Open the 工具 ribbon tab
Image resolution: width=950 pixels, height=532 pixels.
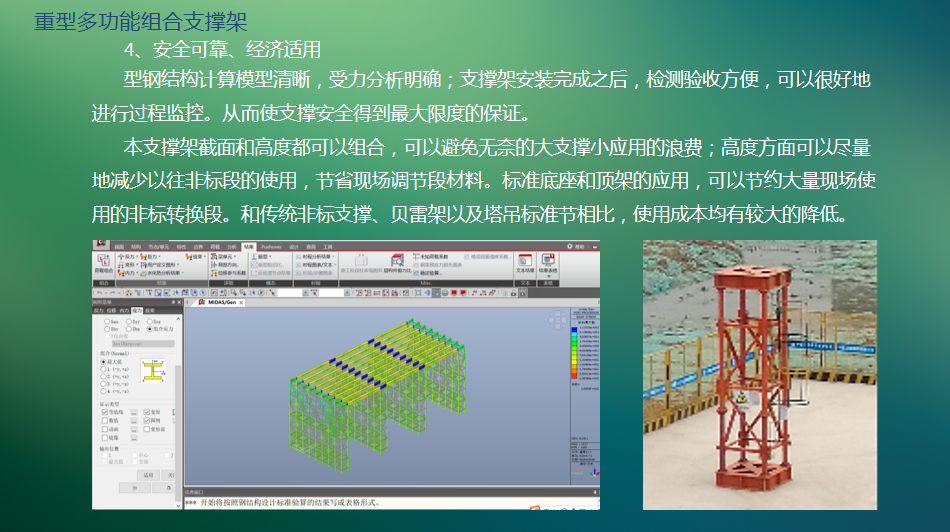328,247
